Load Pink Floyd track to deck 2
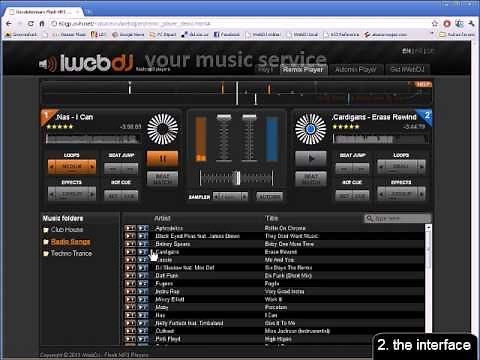This screenshot has width=480, height=360. (x=143, y=339)
